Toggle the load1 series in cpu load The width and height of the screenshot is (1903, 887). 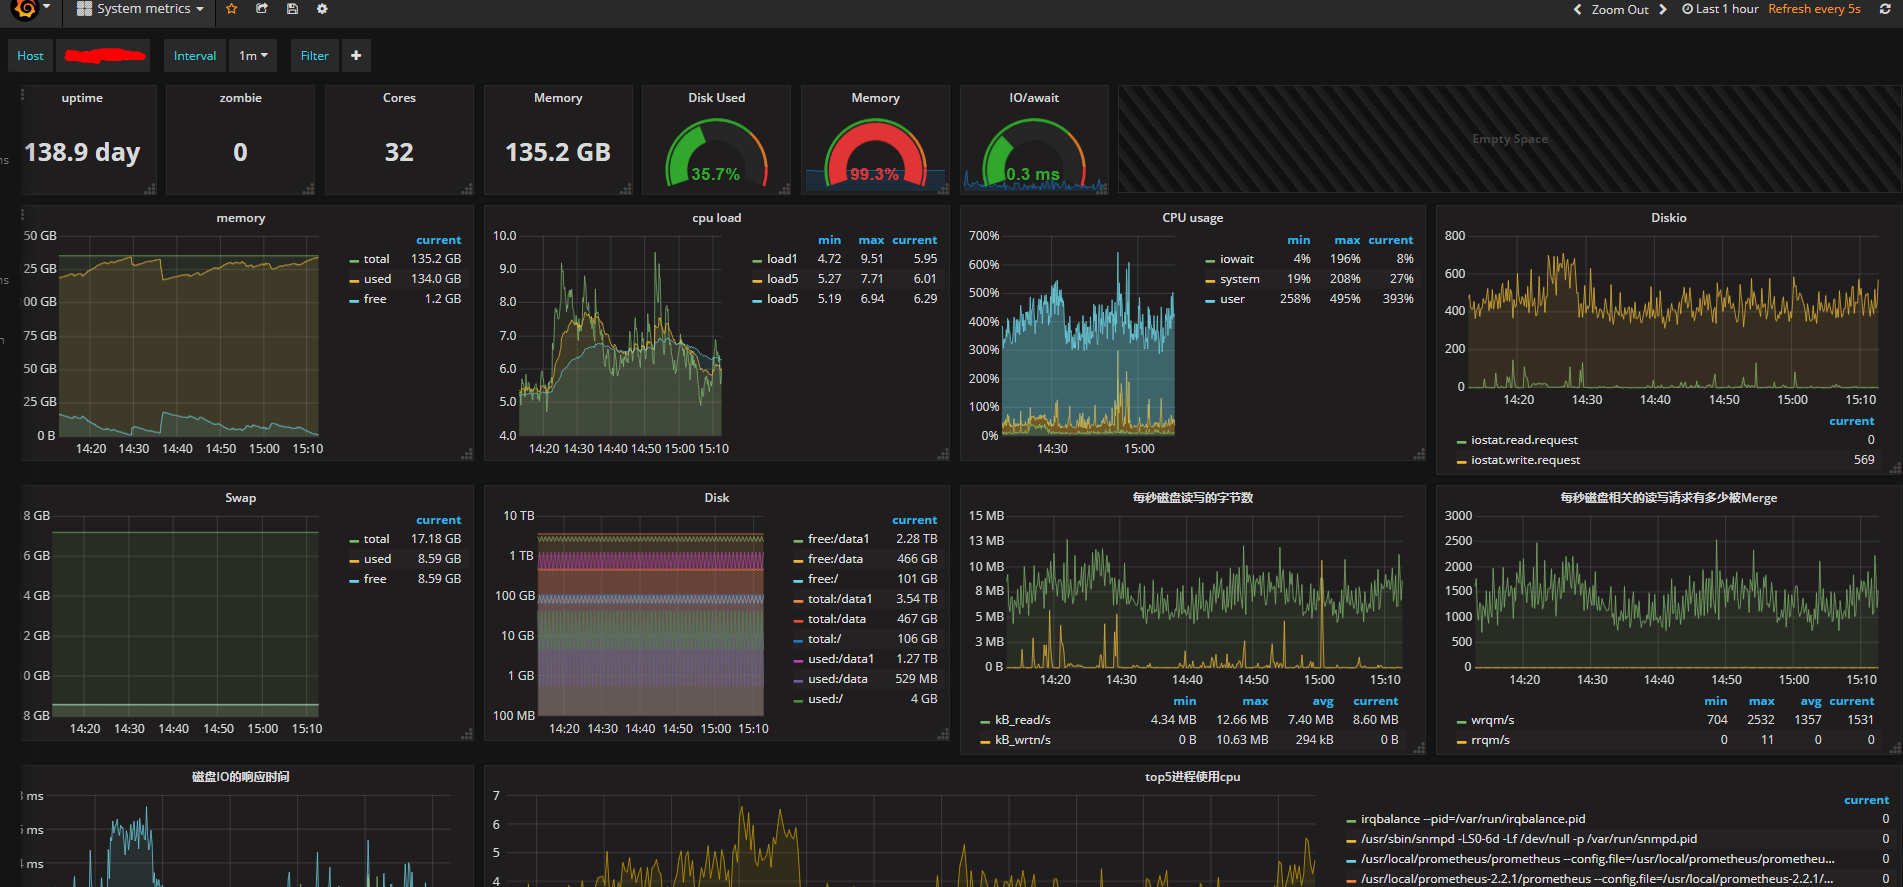click(782, 259)
